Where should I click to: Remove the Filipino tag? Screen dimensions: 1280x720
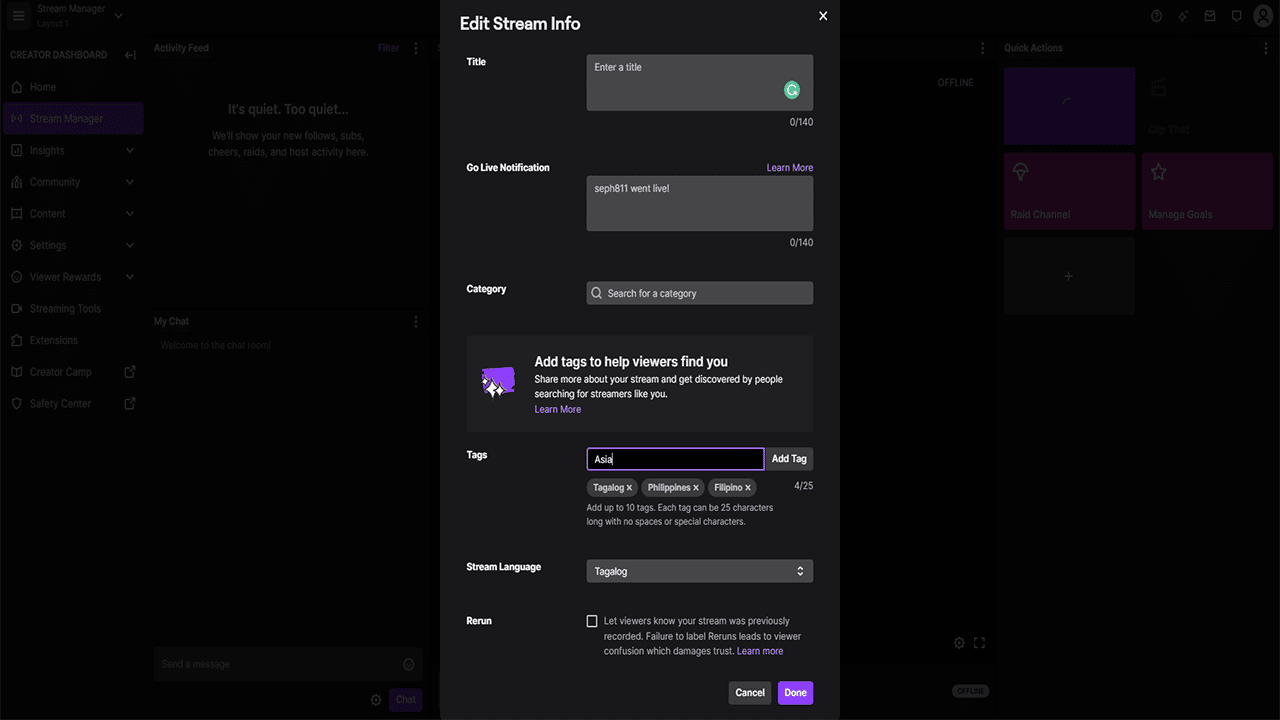pos(747,488)
